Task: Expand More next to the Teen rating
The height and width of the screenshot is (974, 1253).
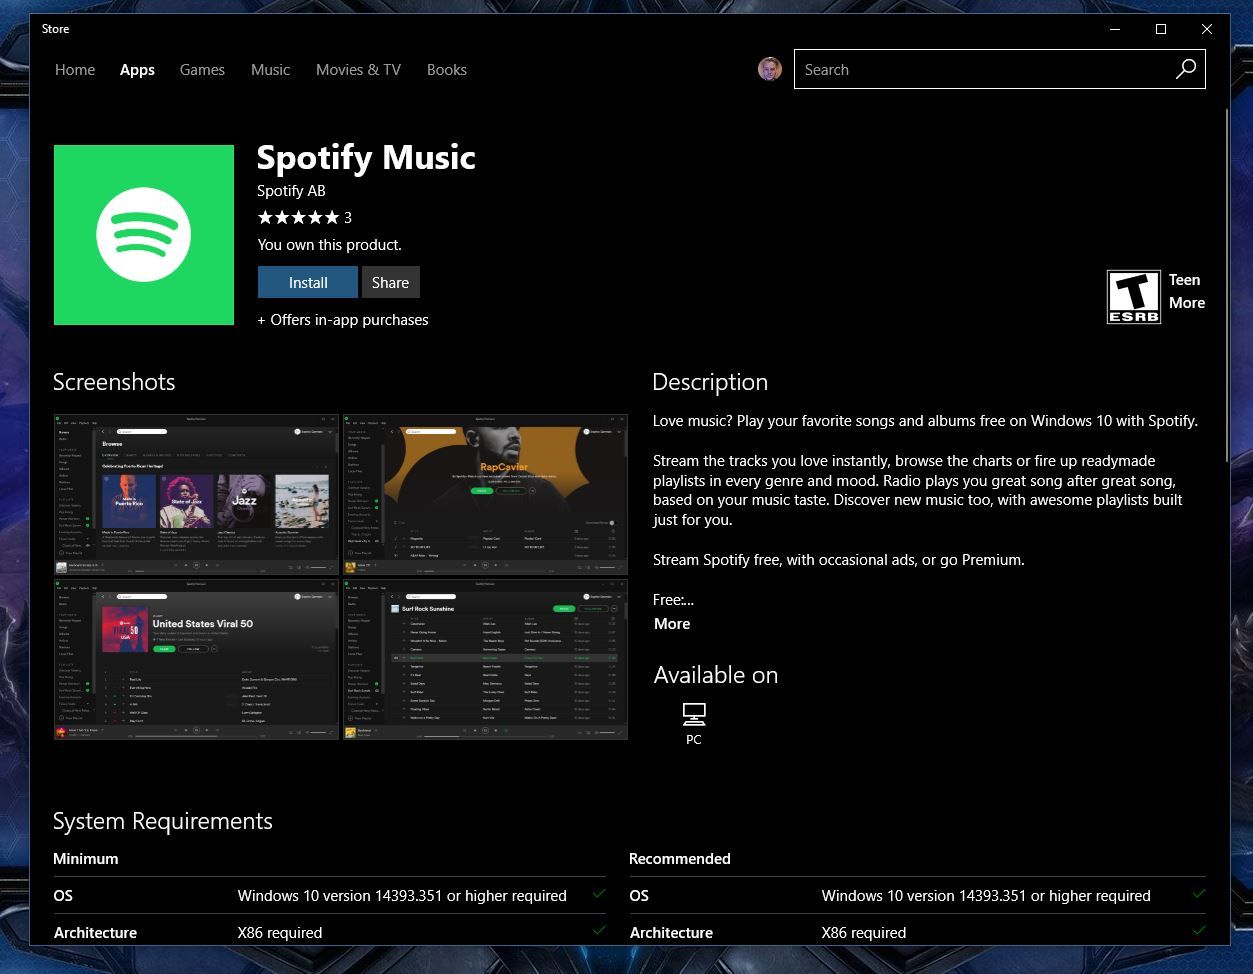Action: click(1187, 303)
